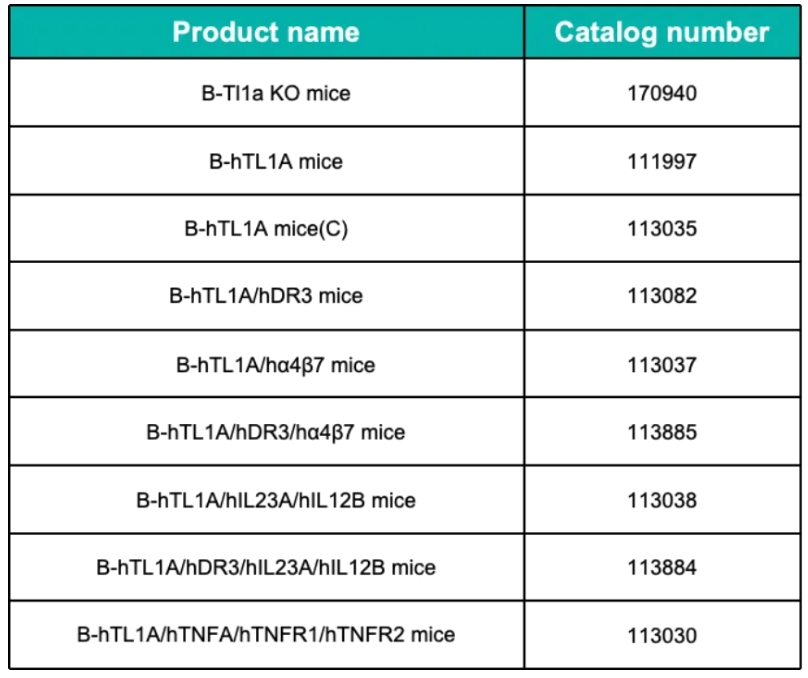Select catalog number 113082
Viewport: 808px width, 678px height.
(662, 296)
